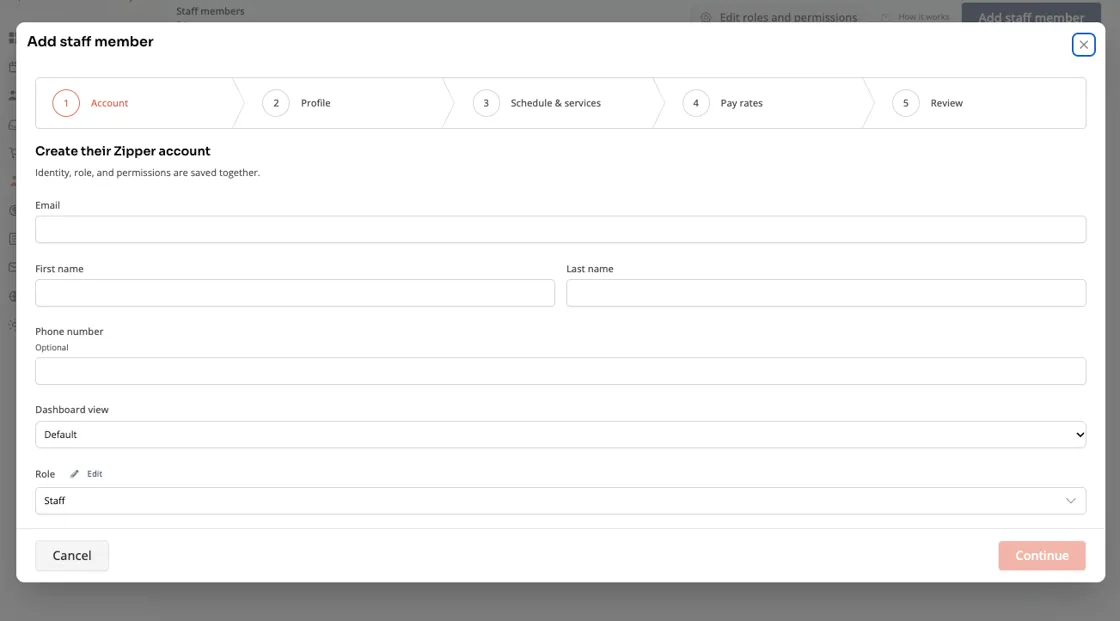This screenshot has height=621, width=1120.
Task: Click the step 3 circle icon
Action: 486,103
